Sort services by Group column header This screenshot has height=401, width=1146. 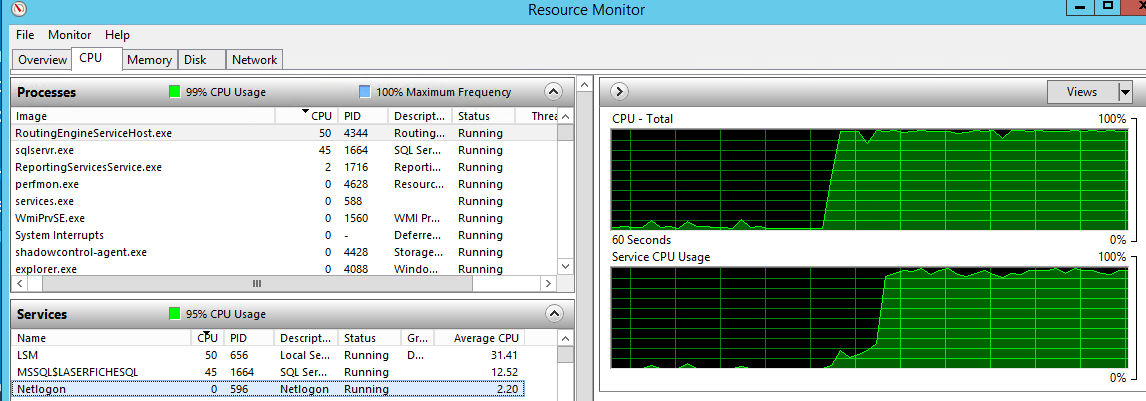[x=417, y=338]
